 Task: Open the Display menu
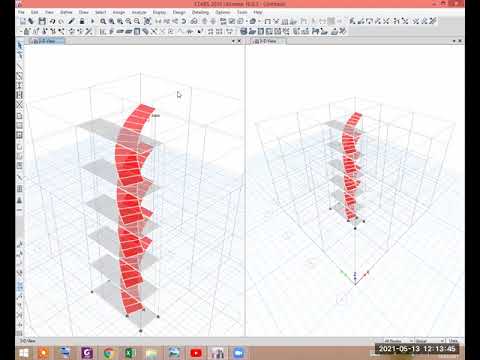(x=159, y=12)
